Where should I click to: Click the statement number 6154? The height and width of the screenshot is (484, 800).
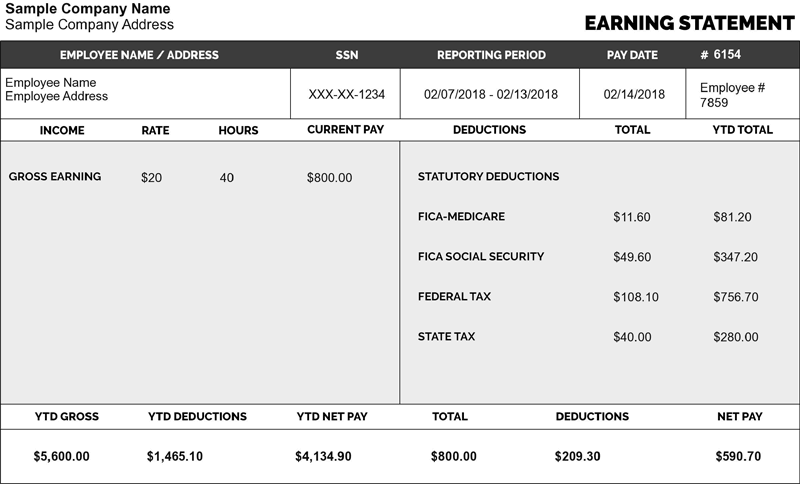(741, 54)
